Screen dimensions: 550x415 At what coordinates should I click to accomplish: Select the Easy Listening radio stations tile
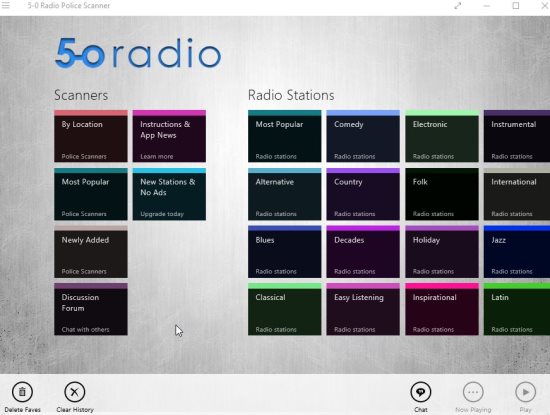pyautogui.click(x=363, y=309)
